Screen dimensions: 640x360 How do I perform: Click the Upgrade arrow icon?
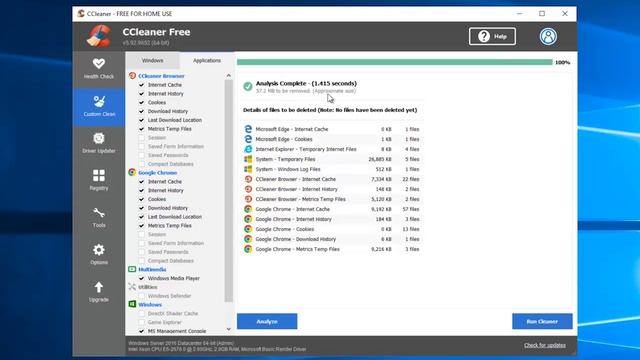click(x=99, y=287)
